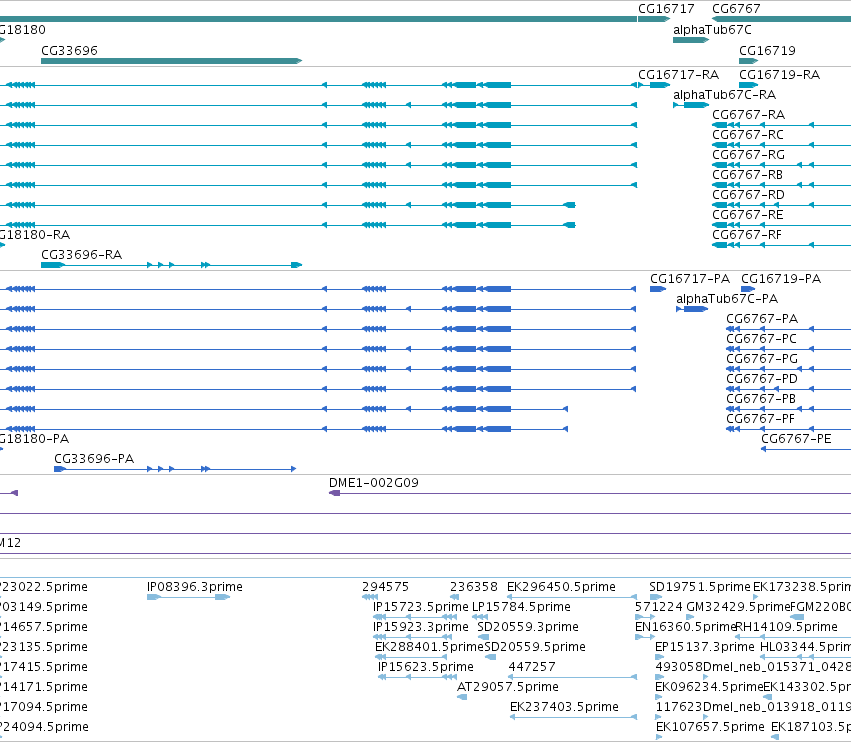Select the EK296450.5prime EST glyph
Screen dimensions: 851x742
pyautogui.click(x=571, y=597)
